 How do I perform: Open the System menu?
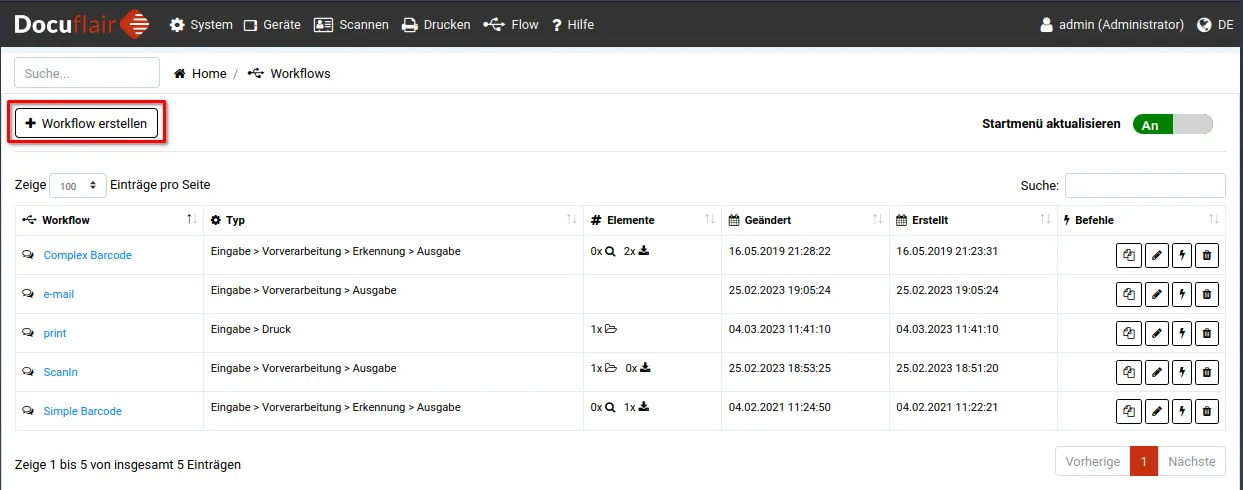(x=201, y=25)
